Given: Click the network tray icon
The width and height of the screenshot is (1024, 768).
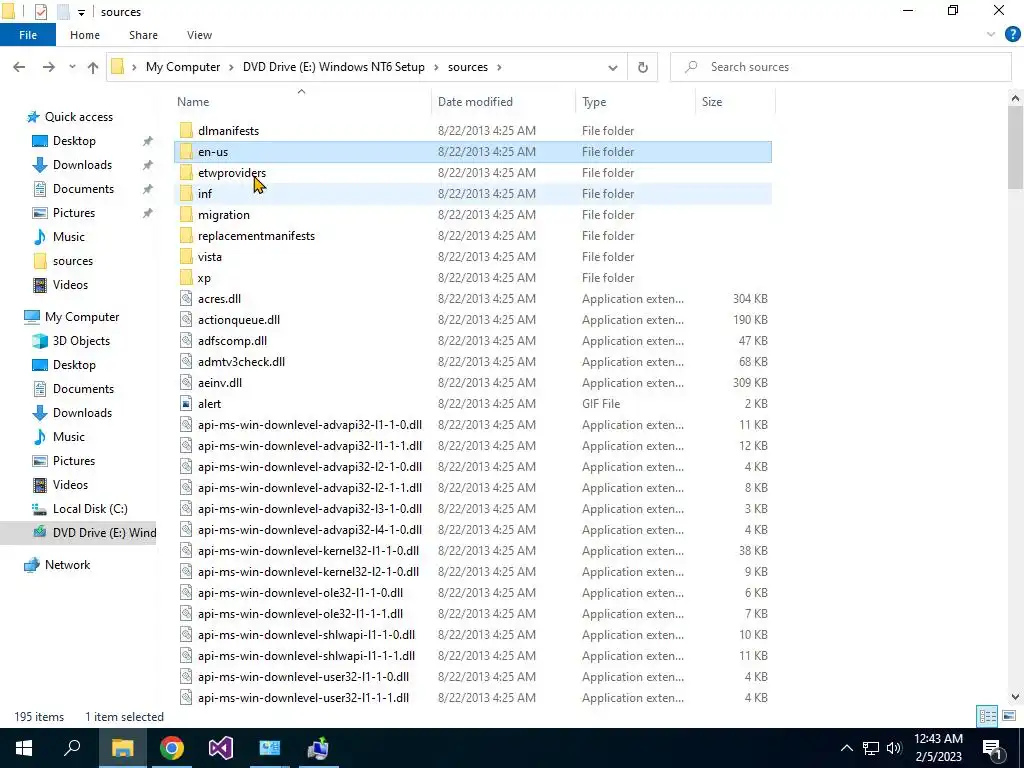Looking at the screenshot, I should point(871,748).
